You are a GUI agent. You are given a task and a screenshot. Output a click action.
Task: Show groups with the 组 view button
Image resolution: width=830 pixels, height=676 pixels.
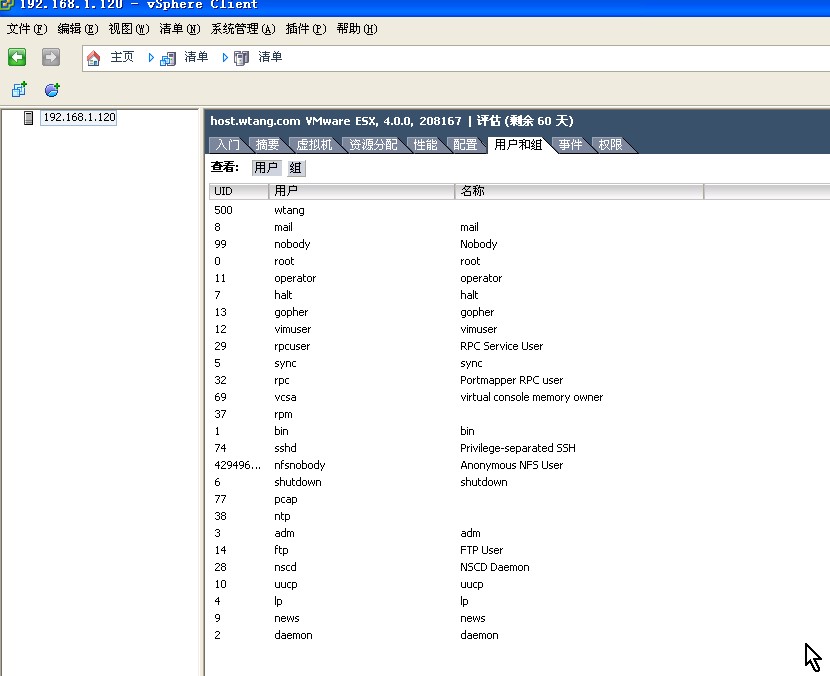coord(295,168)
